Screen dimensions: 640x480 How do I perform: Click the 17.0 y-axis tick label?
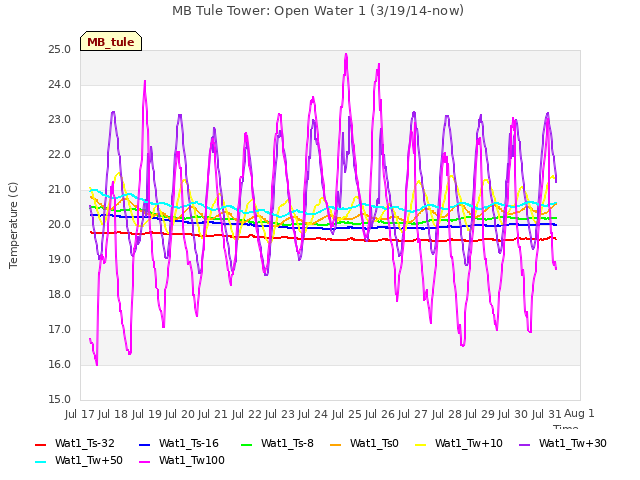60,330
